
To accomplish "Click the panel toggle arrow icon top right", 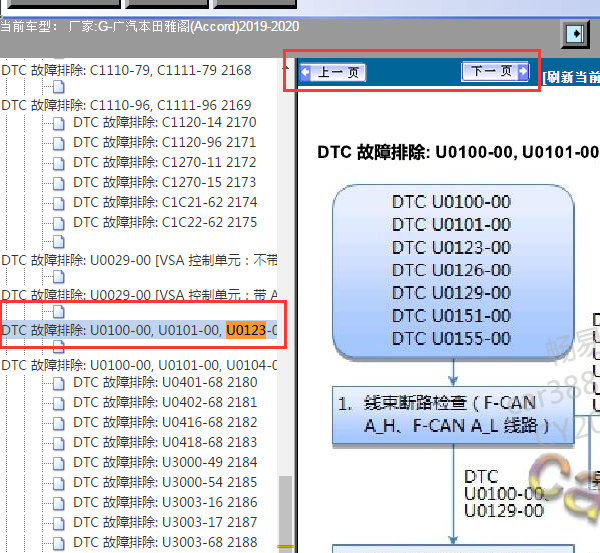I will click(x=575, y=34).
